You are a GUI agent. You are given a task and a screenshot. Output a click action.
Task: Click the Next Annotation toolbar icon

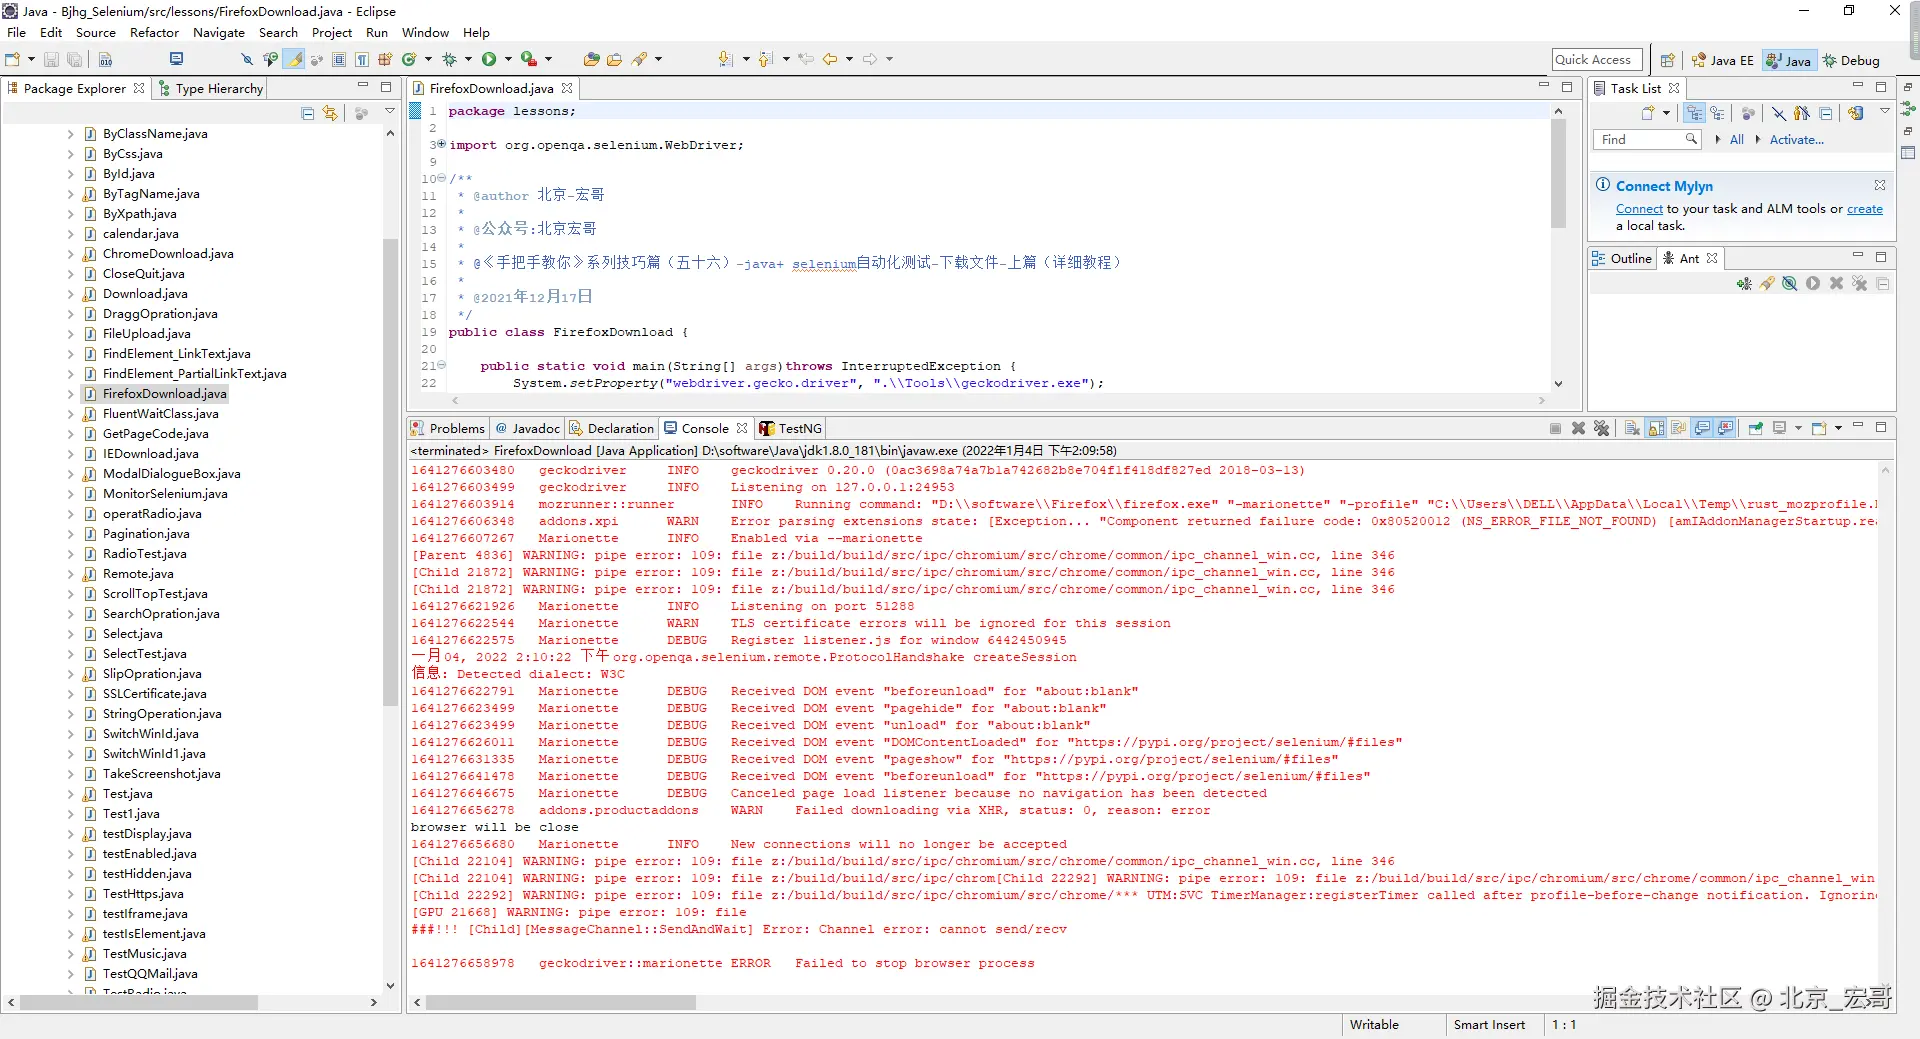click(725, 60)
